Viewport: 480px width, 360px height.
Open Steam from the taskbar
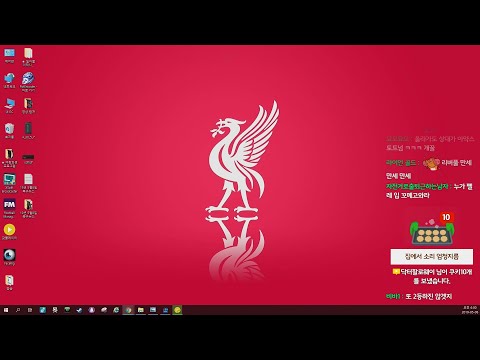click(x=79, y=310)
